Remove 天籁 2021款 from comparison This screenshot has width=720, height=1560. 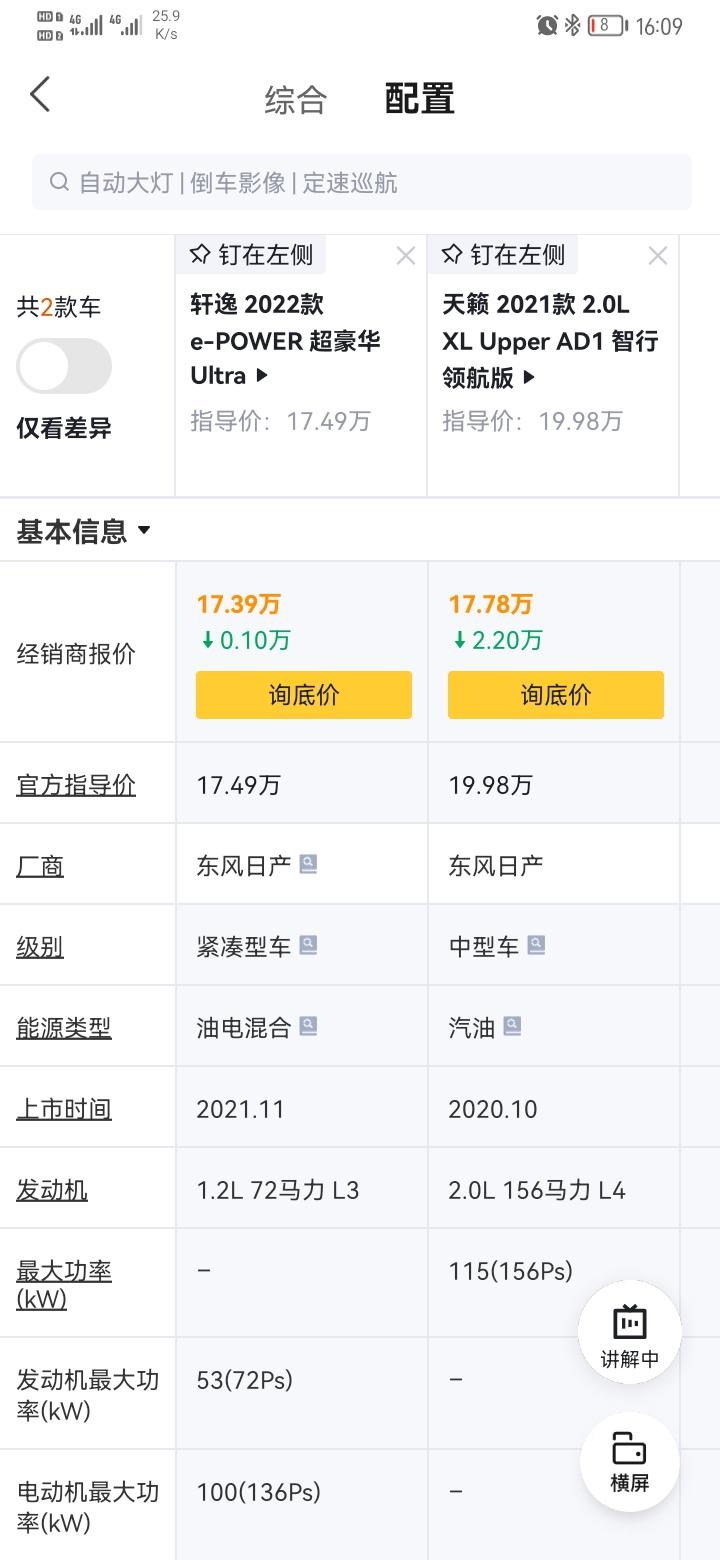click(657, 256)
